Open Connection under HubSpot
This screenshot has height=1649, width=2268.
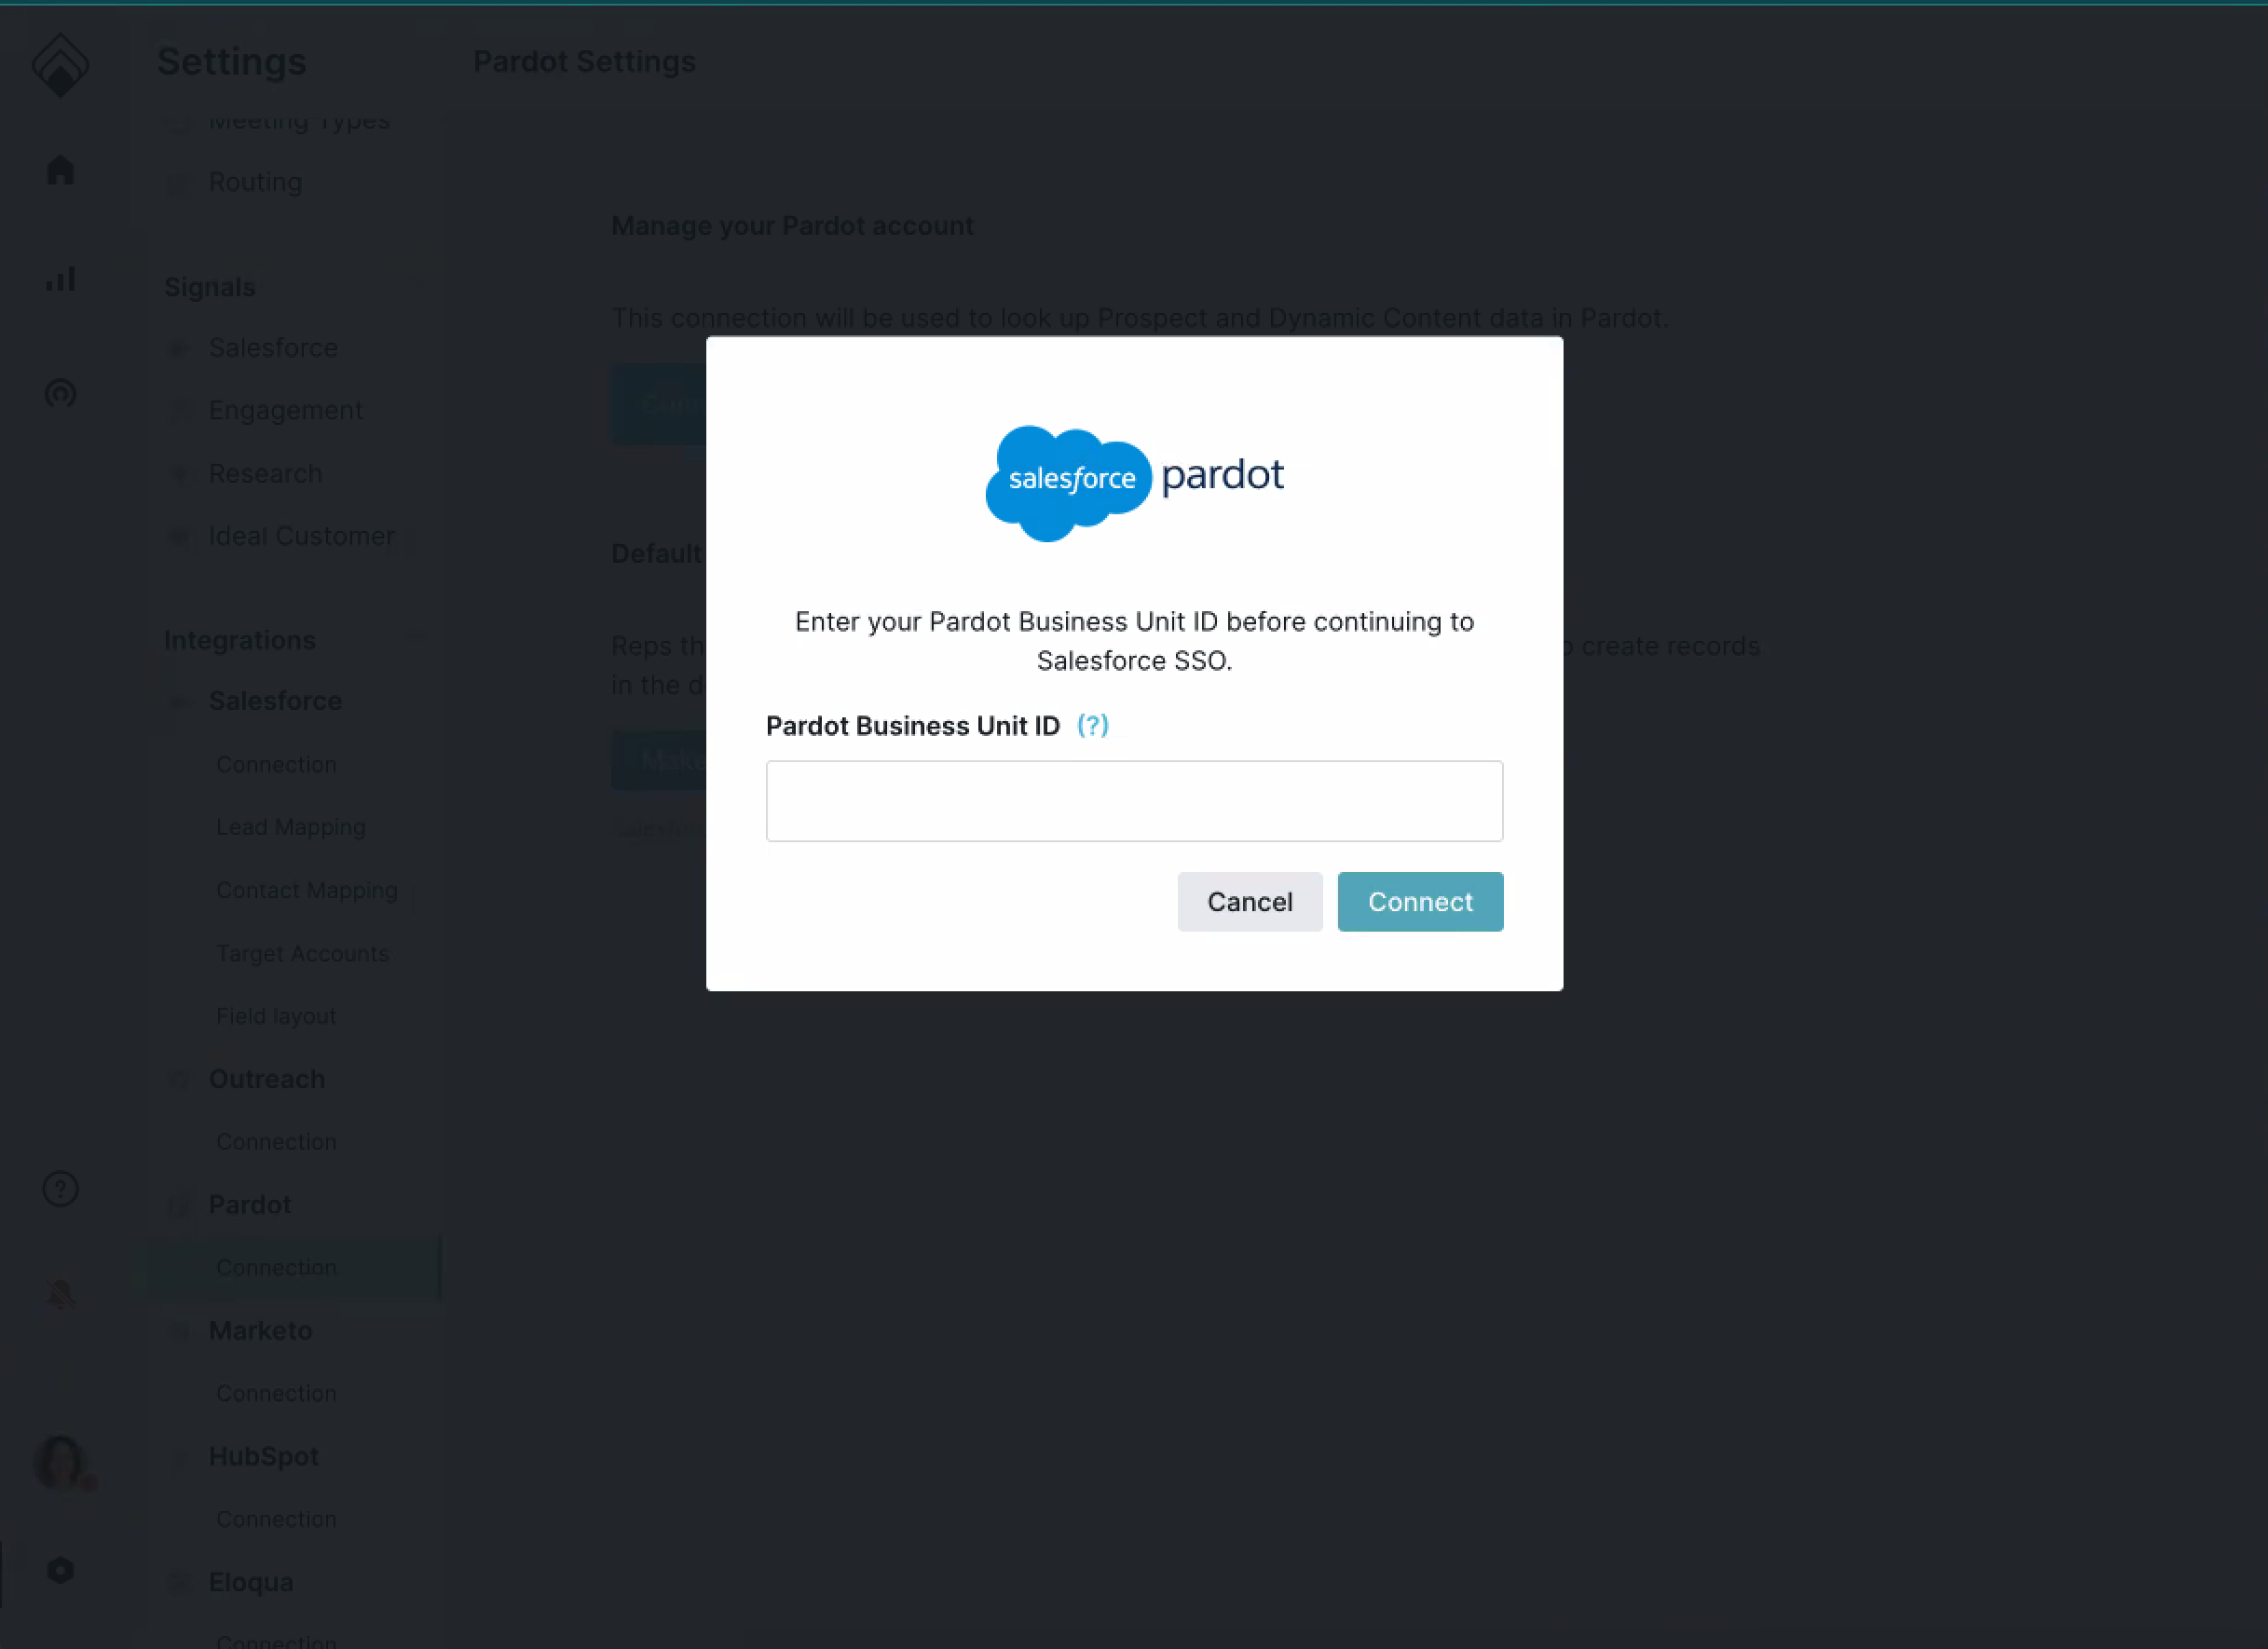pos(276,1520)
